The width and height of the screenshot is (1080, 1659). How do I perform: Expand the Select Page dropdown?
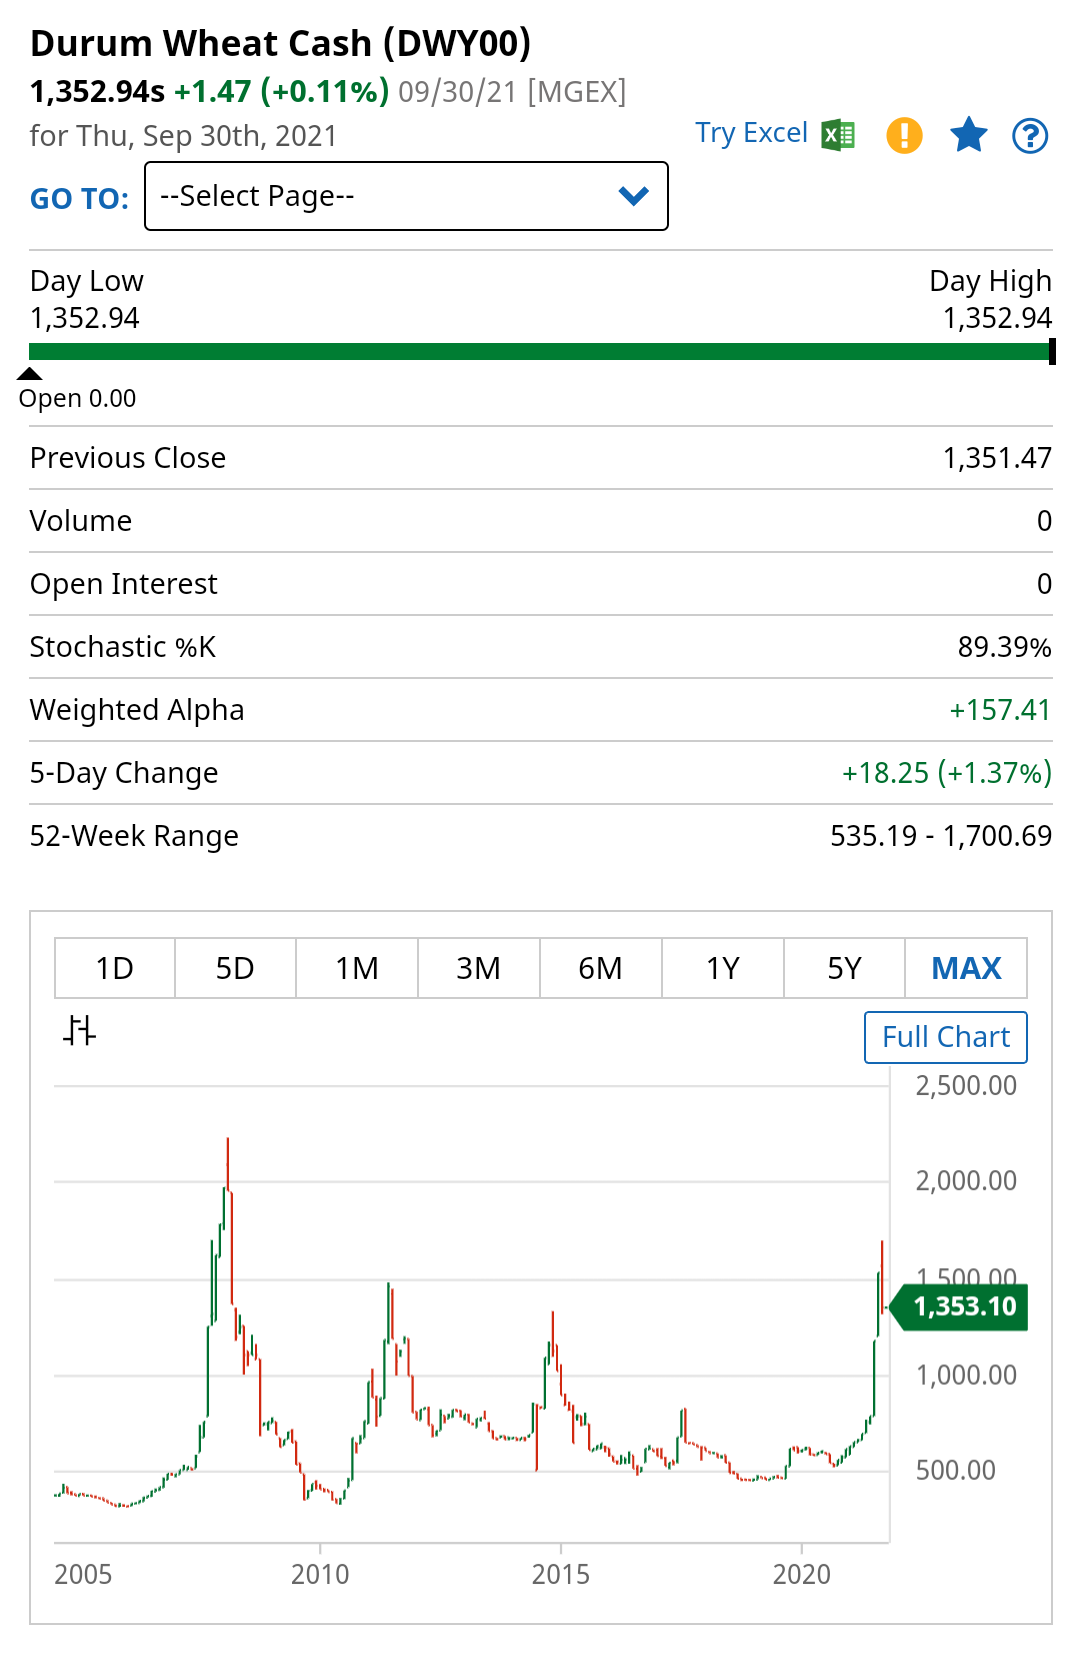[406, 196]
